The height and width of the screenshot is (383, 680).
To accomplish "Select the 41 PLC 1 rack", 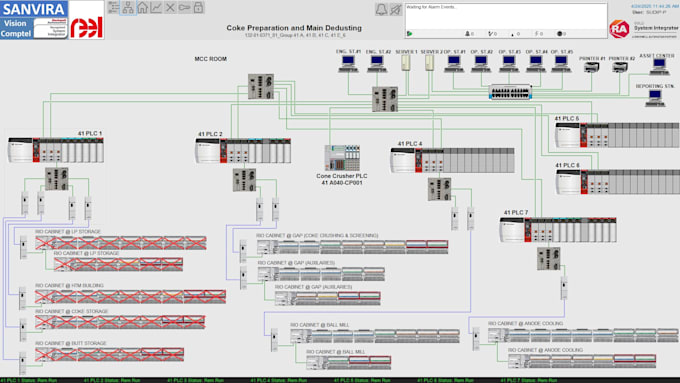I will (56, 150).
